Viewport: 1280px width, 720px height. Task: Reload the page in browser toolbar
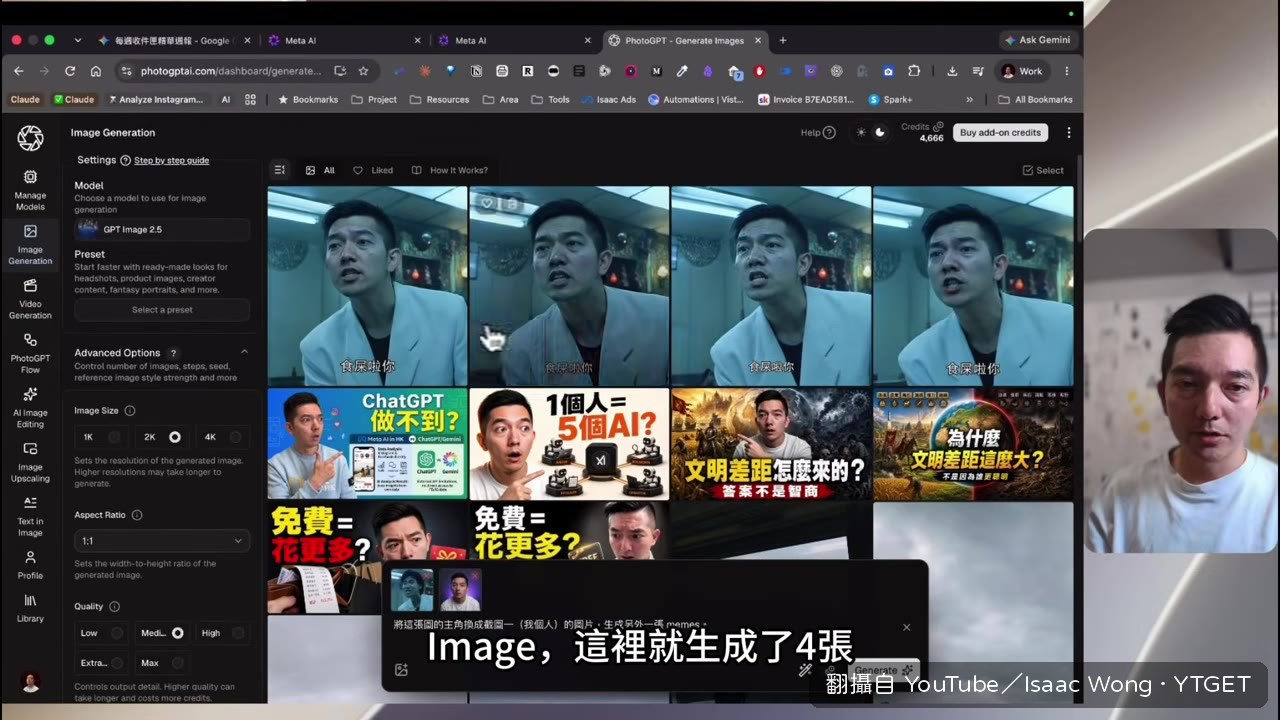tap(70, 71)
